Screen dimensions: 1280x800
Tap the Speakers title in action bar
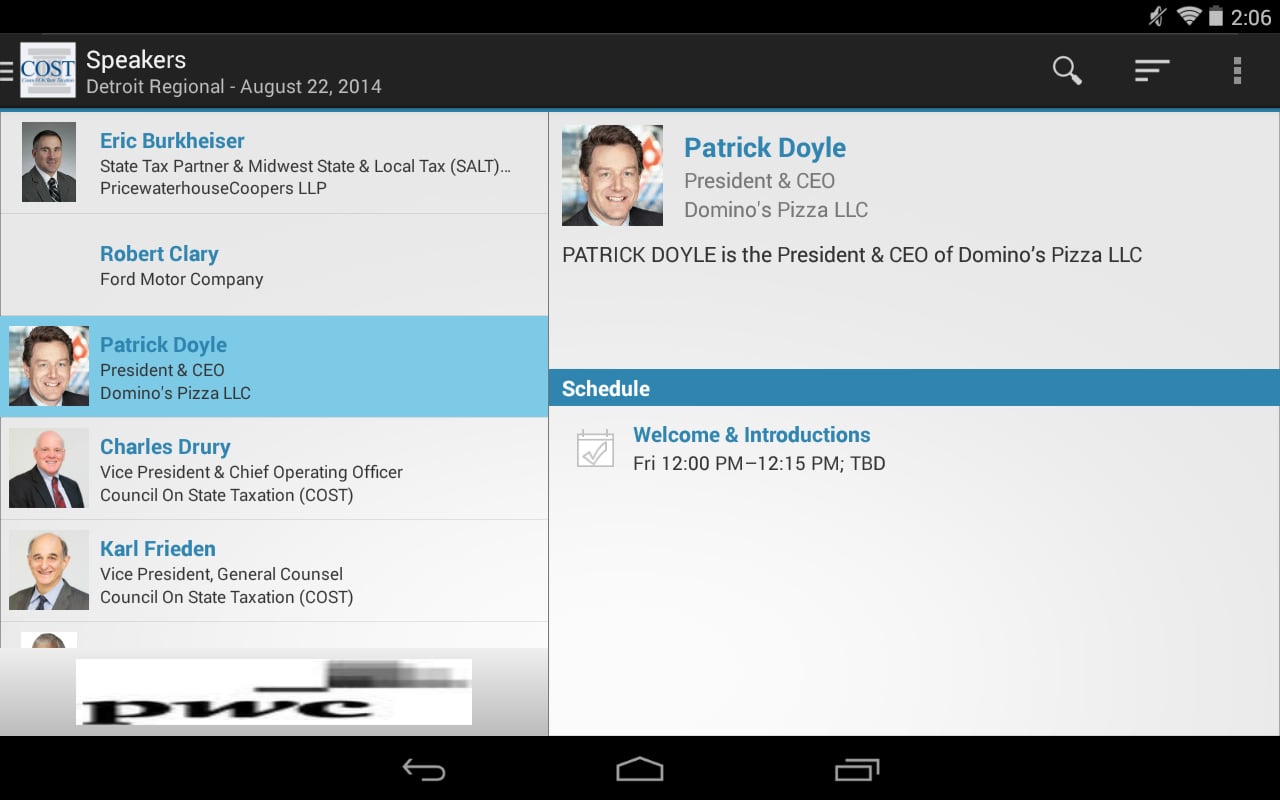[x=136, y=59]
